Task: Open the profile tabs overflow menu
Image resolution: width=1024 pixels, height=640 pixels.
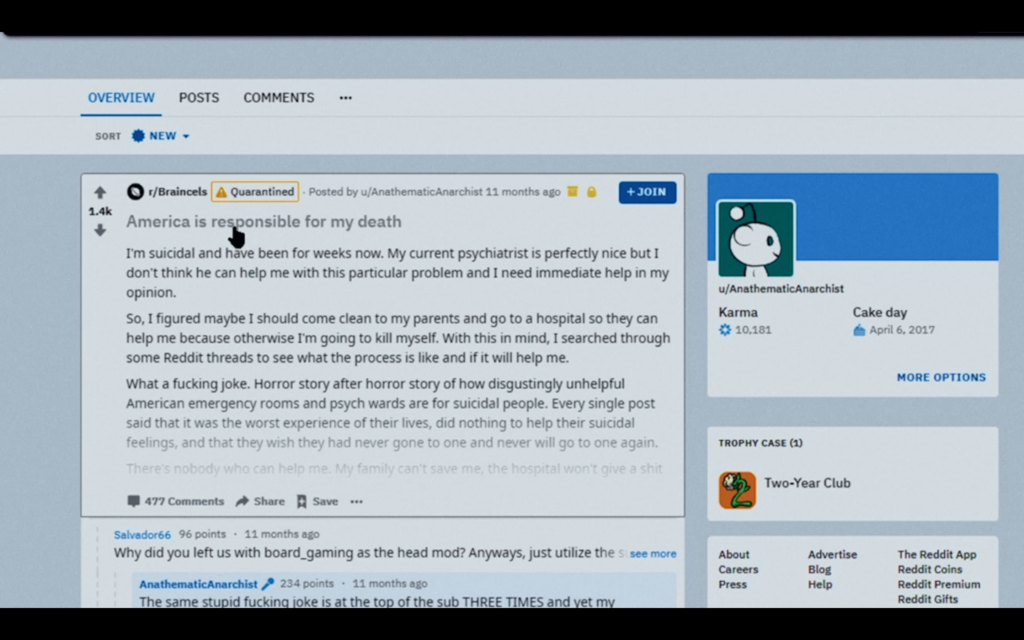Action: point(345,98)
